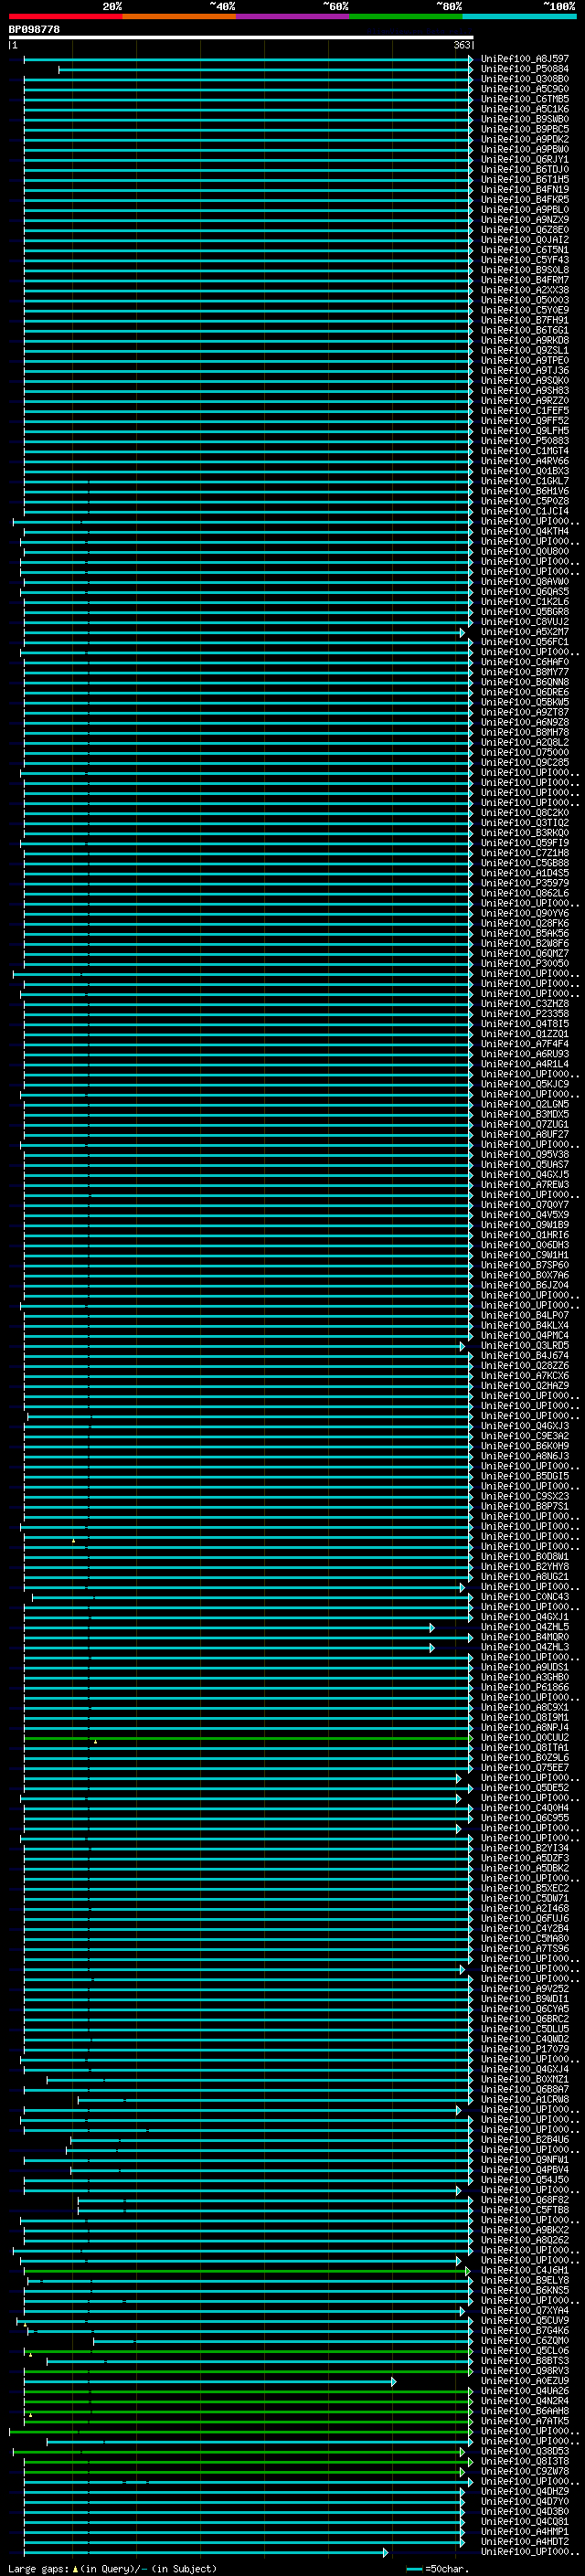Select the UniRef100_Q7XYA4 label
The height and width of the screenshot is (2576, 585).
coord(525,2311)
